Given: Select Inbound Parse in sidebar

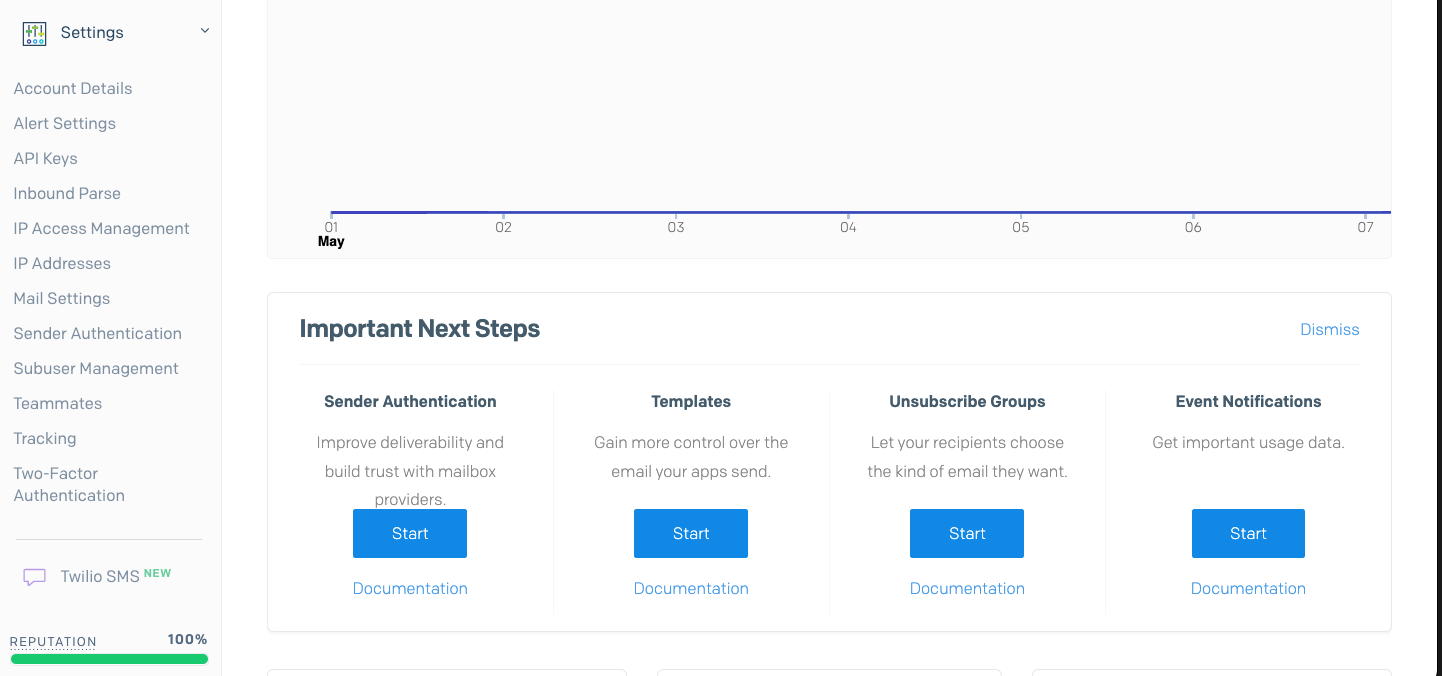Looking at the screenshot, I should coord(67,193).
